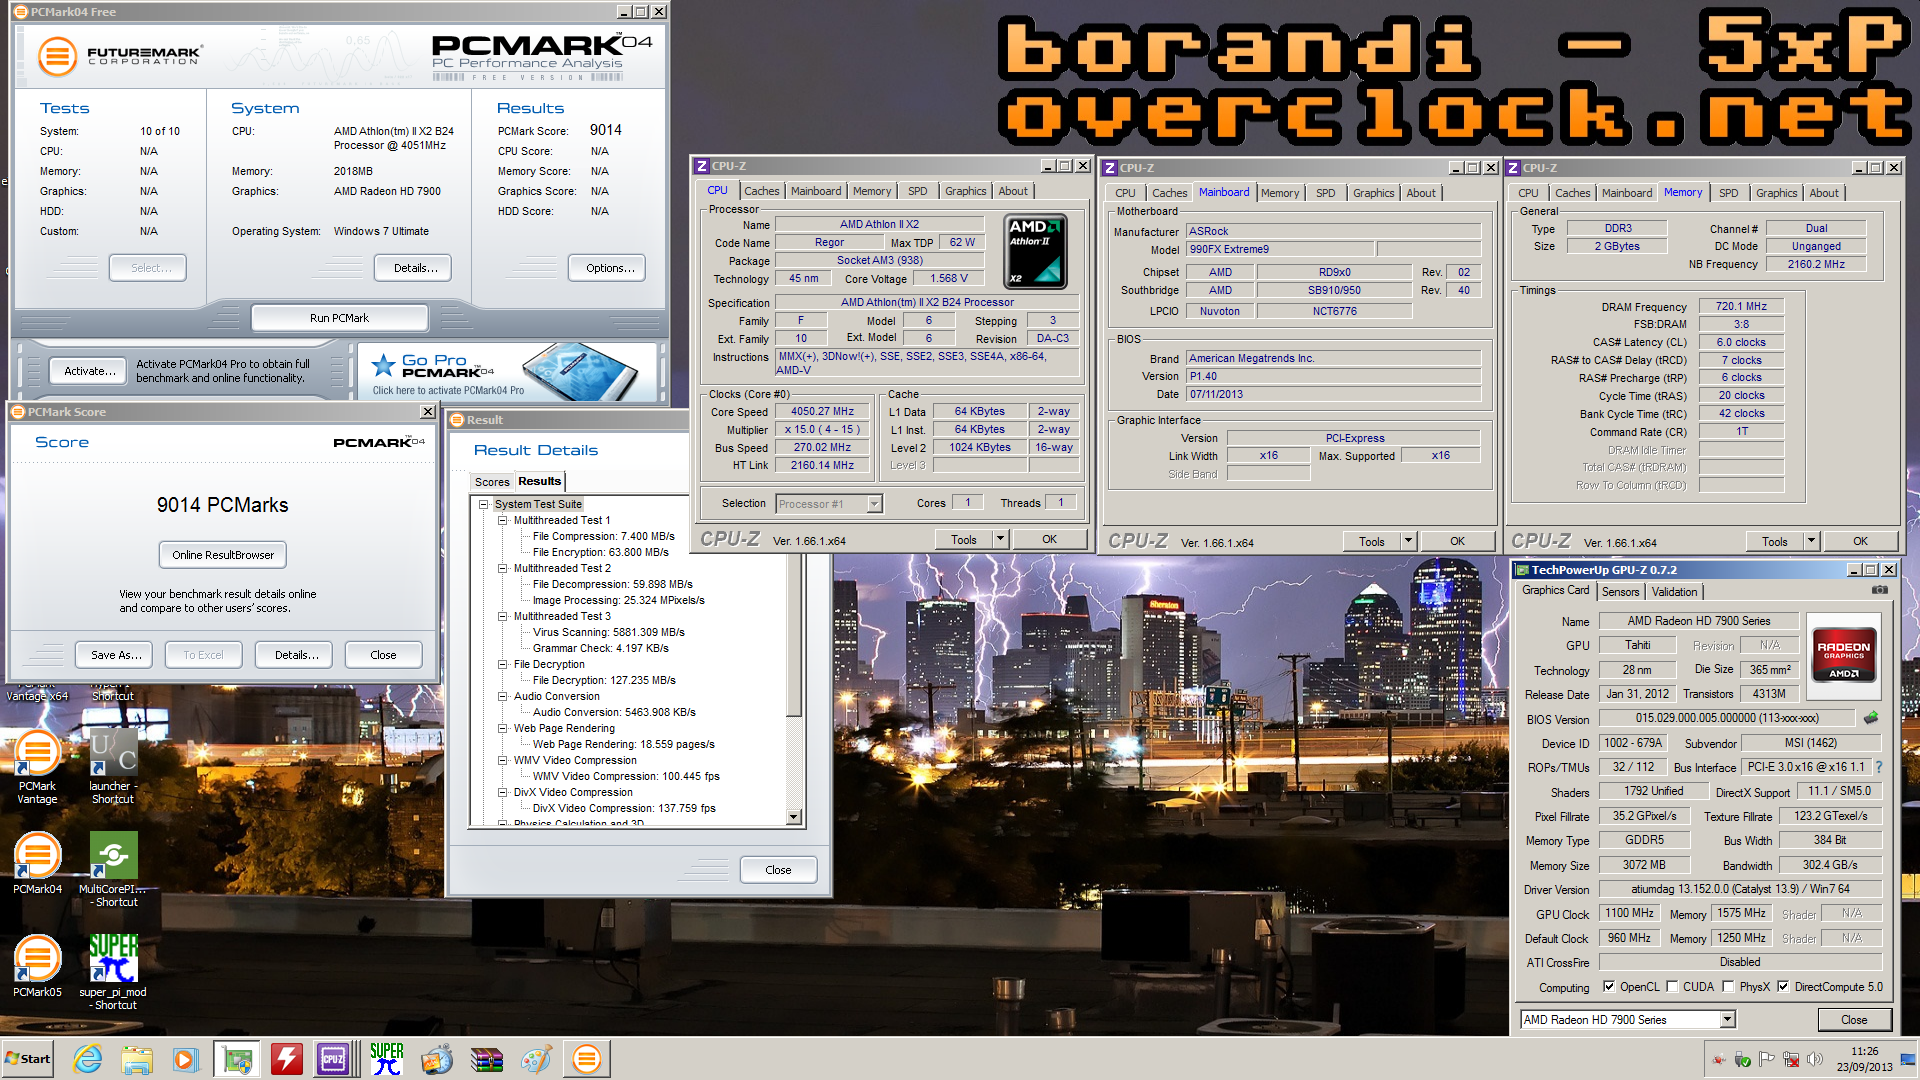Image resolution: width=1920 pixels, height=1080 pixels.
Task: Toggle CUDA checkbox in GPU-Z
Action: pos(1672,986)
